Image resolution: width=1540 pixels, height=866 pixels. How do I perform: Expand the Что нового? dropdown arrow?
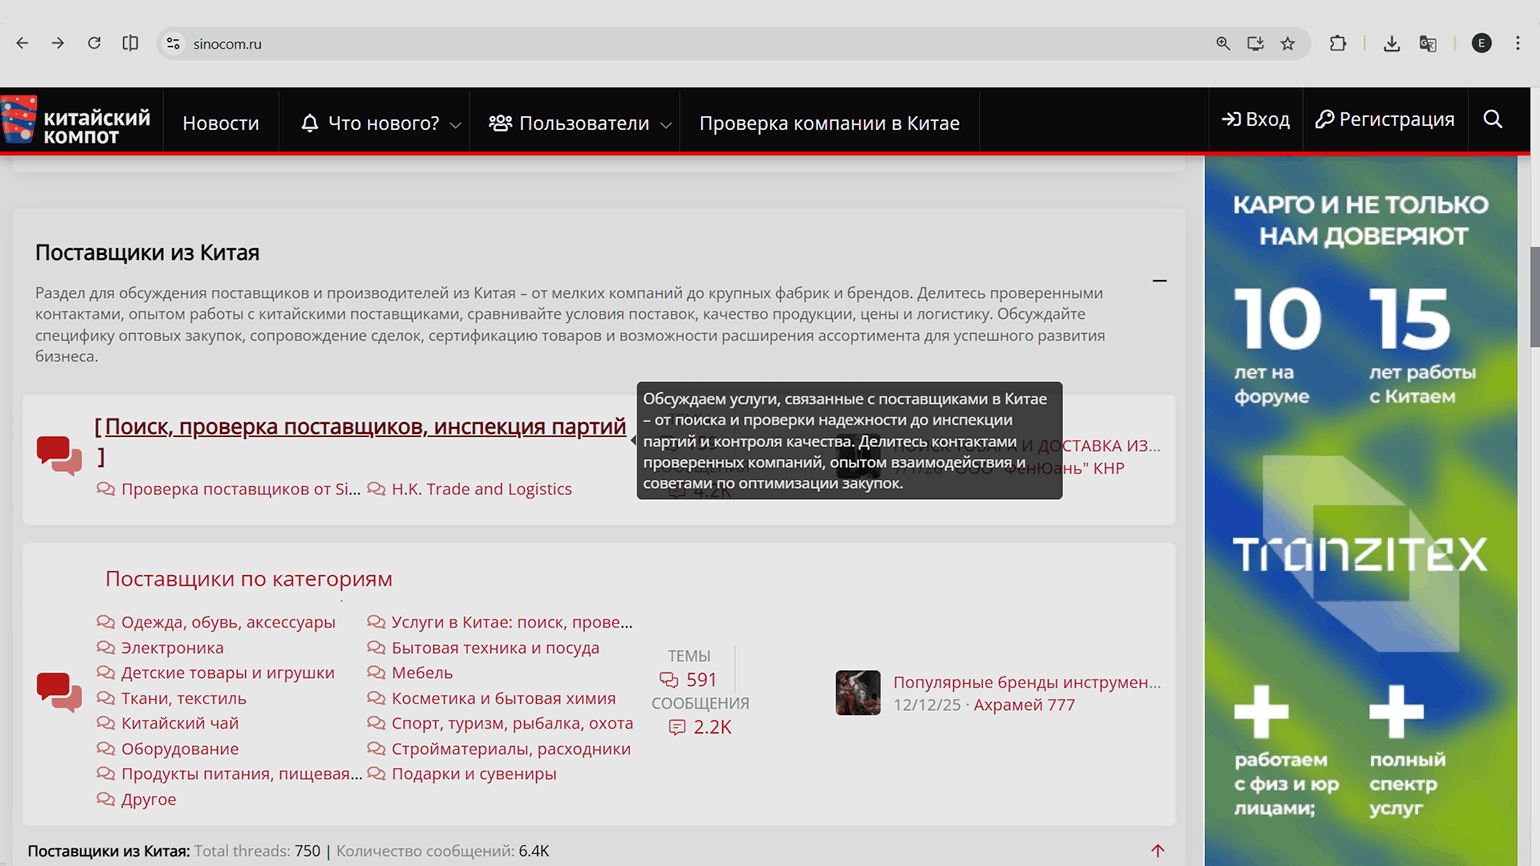456,125
